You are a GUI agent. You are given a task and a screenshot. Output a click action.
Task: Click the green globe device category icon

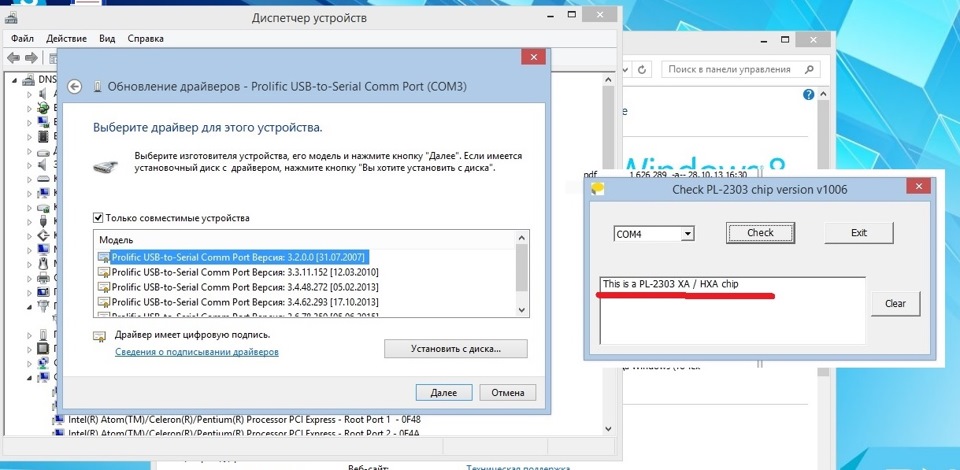pos(43,108)
